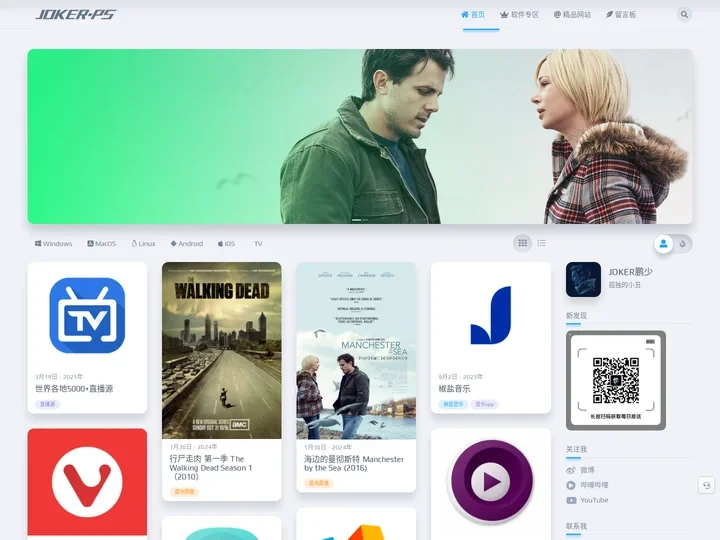Click the 椒盐音乐 tag
Image resolution: width=720 pixels, height=540 pixels.
coord(453,404)
